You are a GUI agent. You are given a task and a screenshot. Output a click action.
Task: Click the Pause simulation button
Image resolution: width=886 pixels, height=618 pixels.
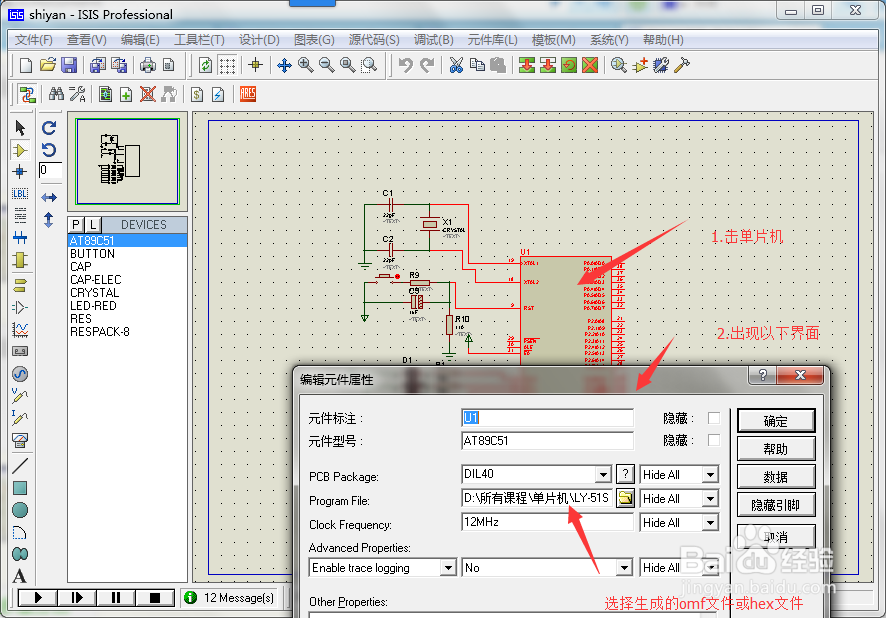point(116,597)
